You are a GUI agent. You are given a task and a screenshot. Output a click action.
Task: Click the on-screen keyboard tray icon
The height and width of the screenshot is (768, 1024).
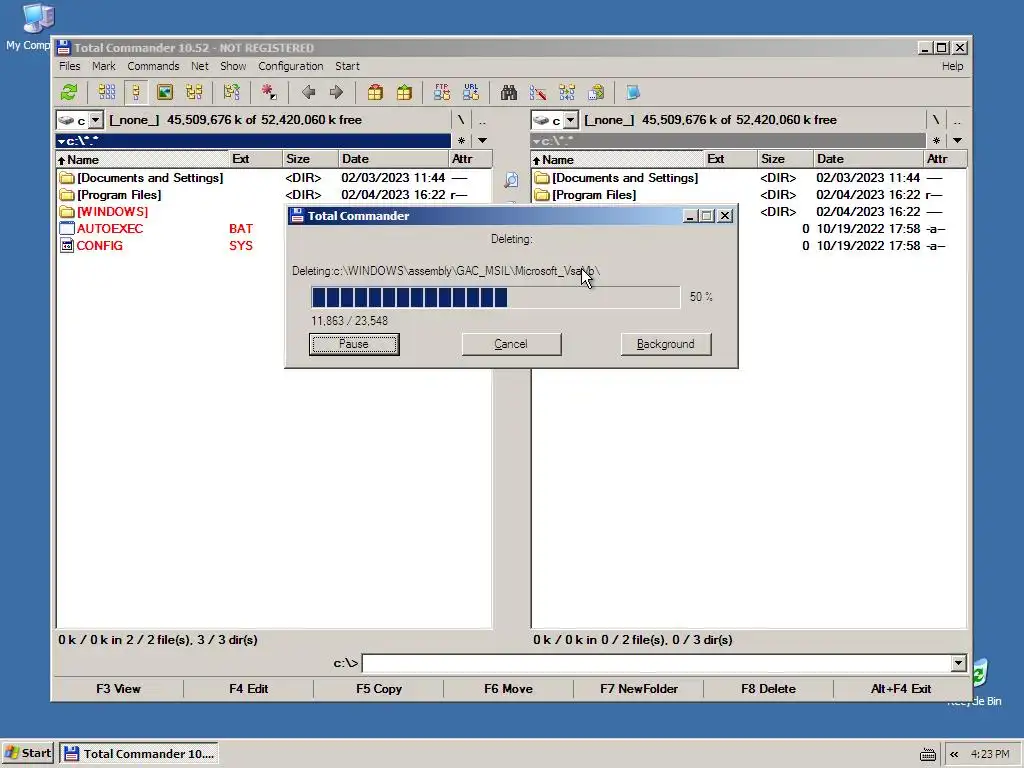pos(927,754)
